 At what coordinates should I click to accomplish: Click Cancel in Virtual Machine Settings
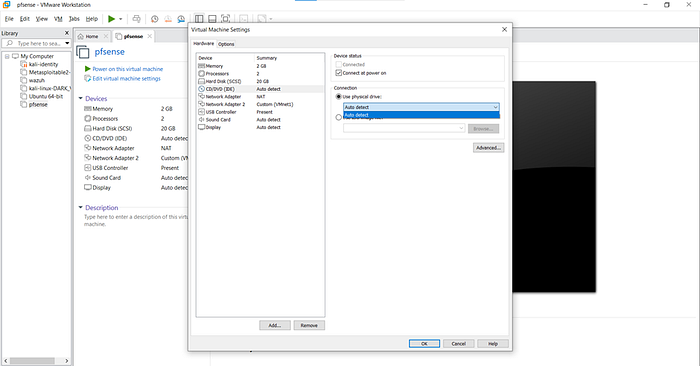[x=458, y=344]
